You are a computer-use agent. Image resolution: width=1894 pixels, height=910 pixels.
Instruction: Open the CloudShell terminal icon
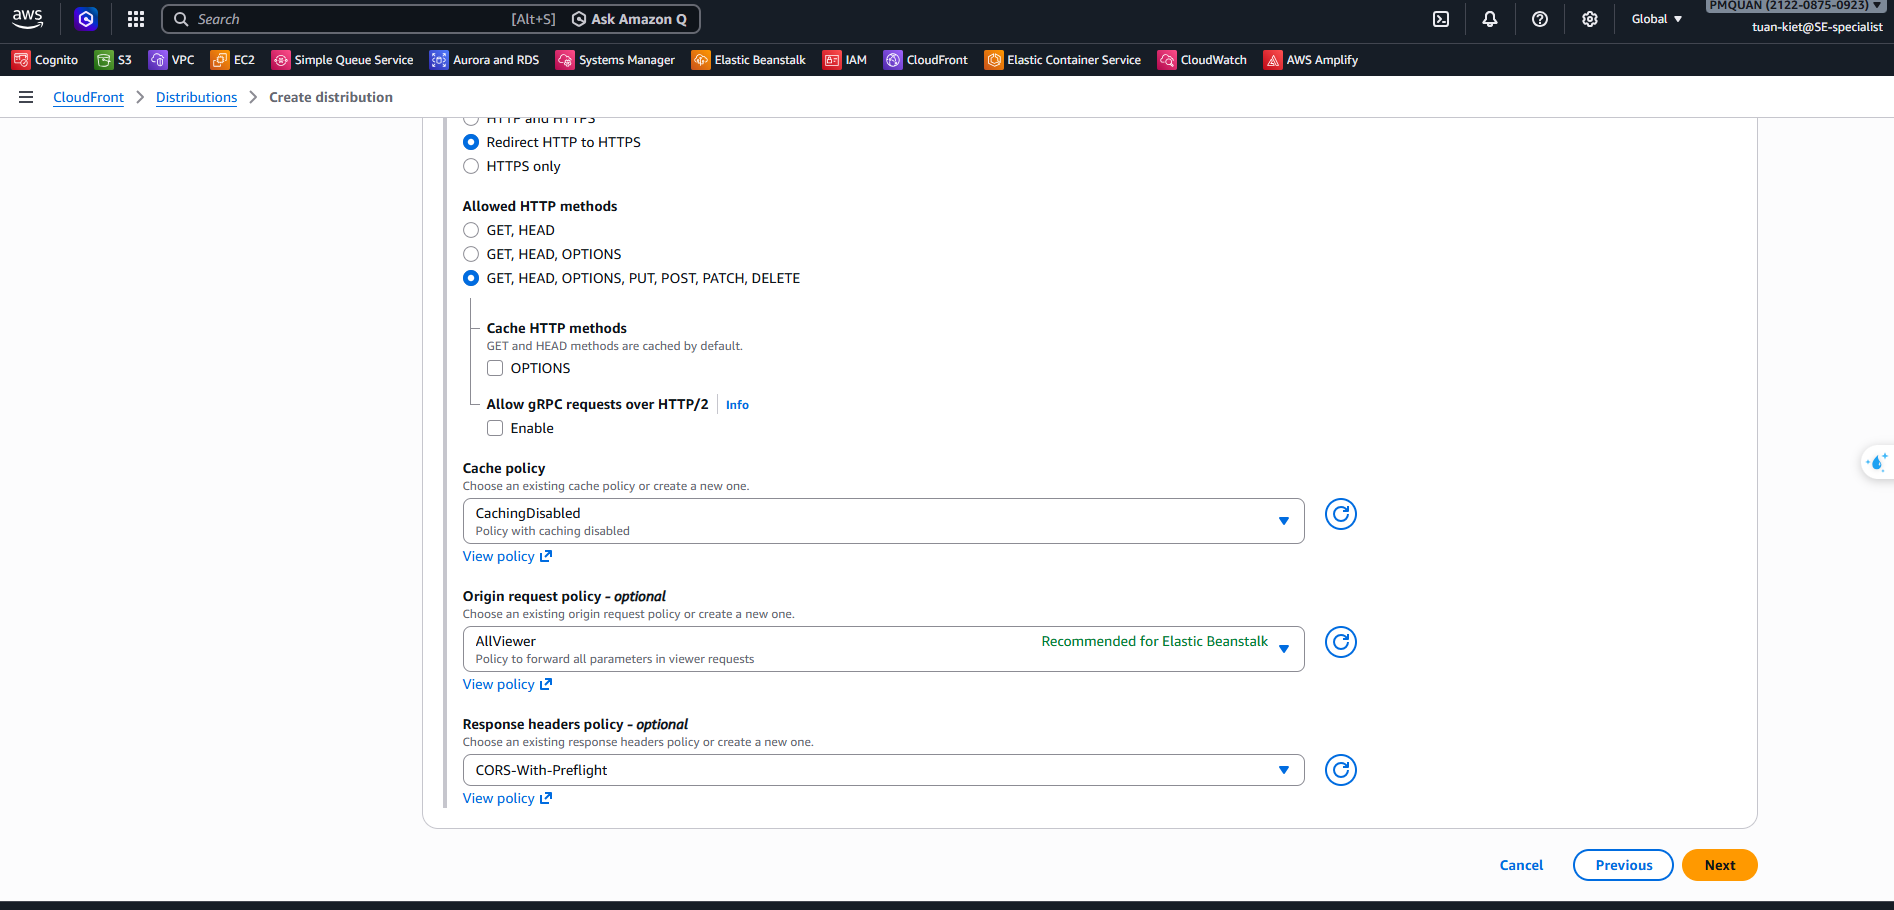(1441, 19)
